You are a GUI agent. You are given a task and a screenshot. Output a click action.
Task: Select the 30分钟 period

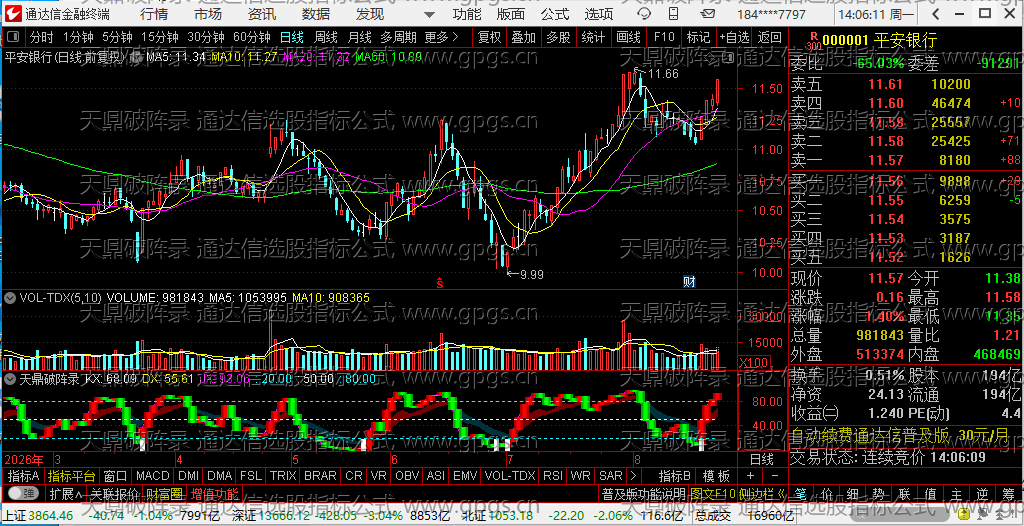pyautogui.click(x=206, y=37)
